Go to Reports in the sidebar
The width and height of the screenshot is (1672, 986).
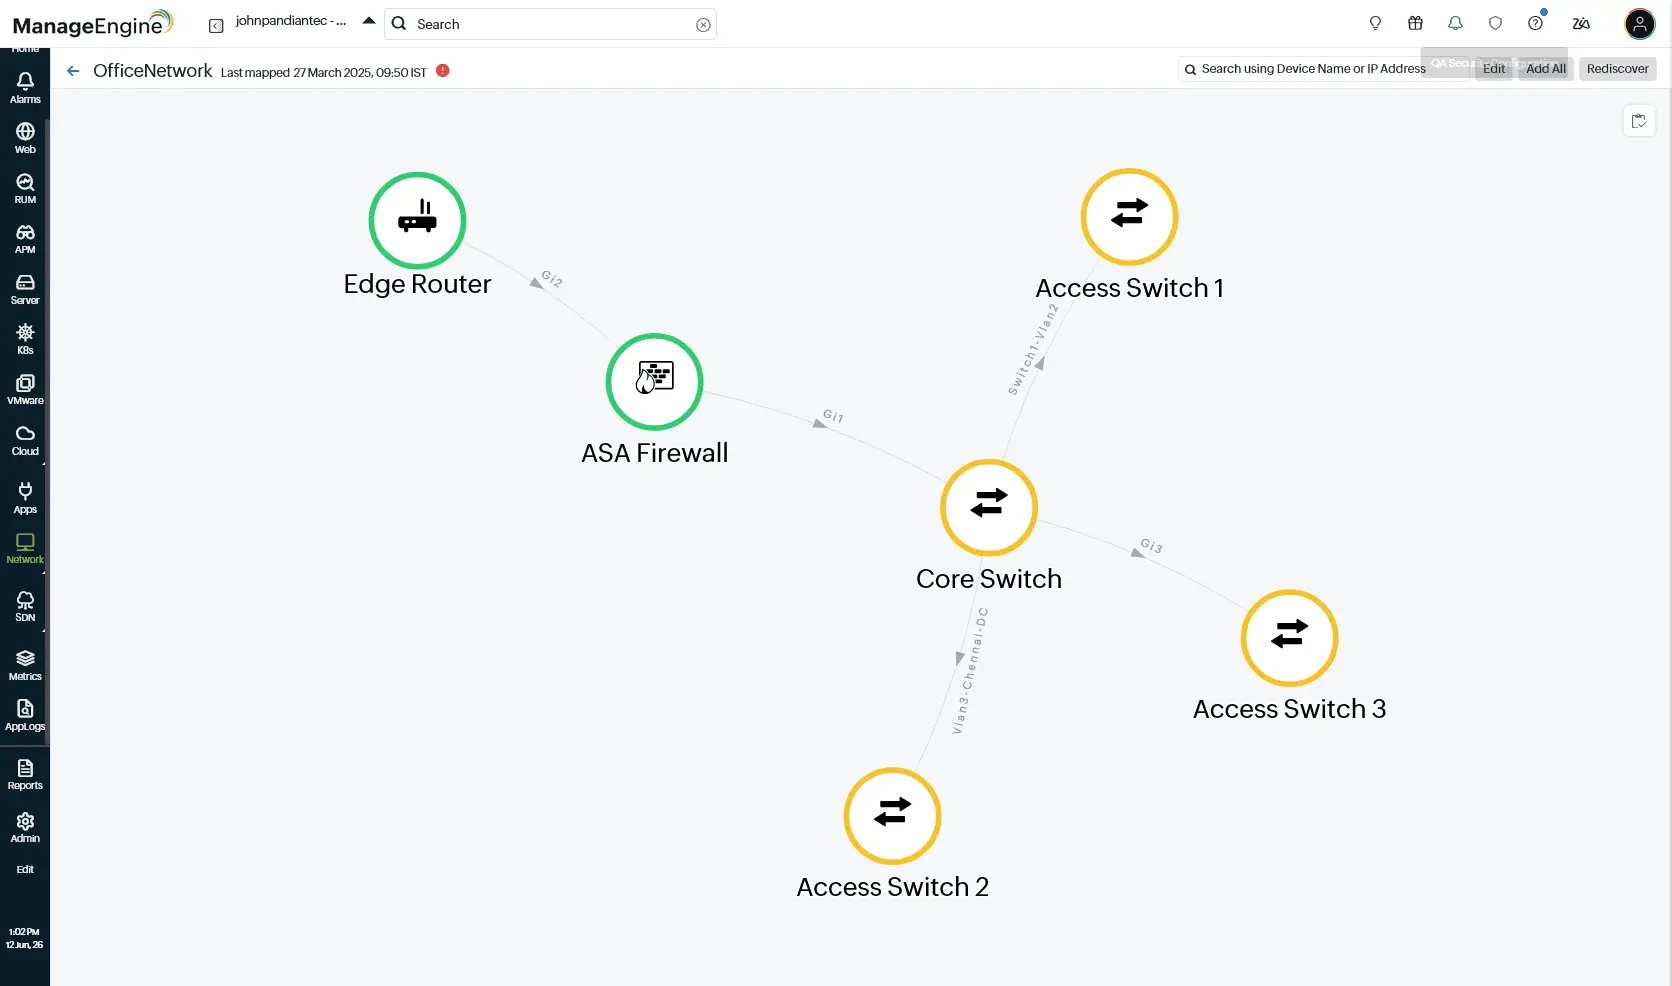point(25,774)
